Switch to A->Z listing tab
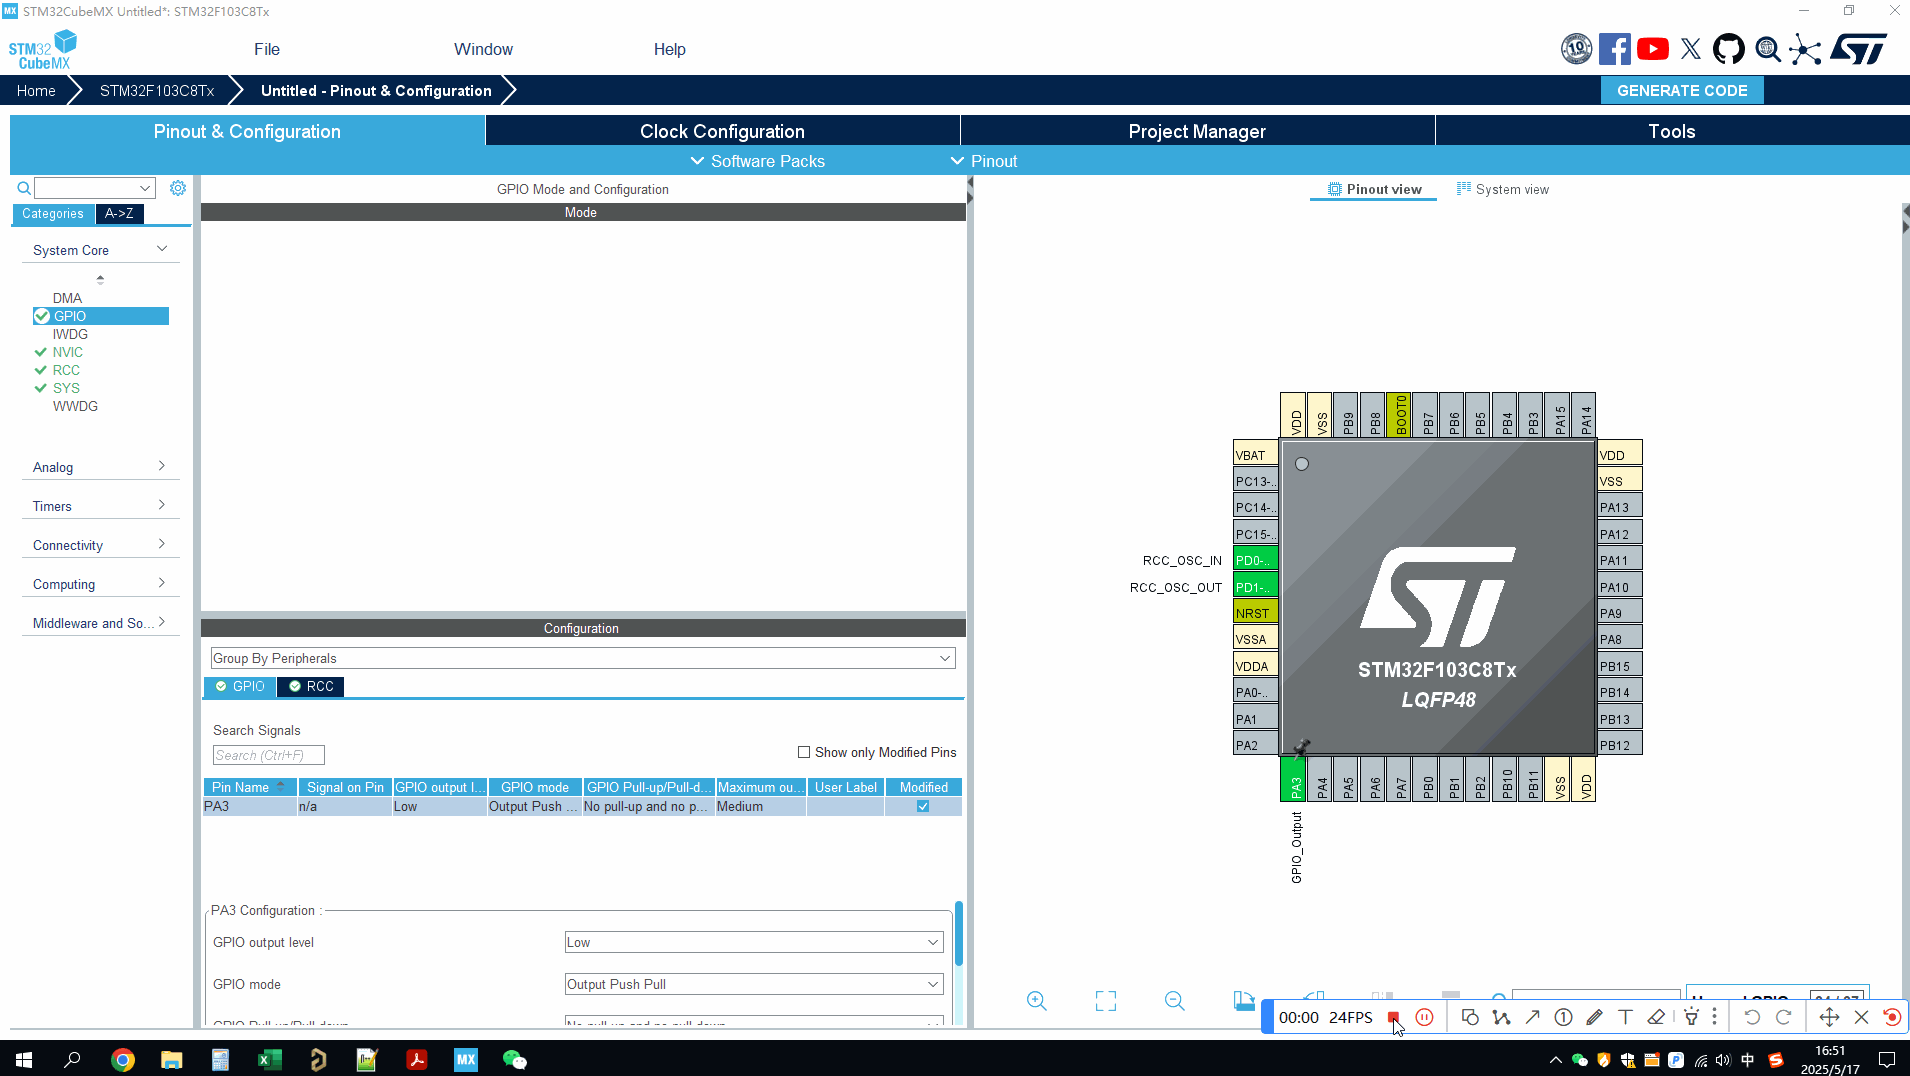The height and width of the screenshot is (1076, 1910). coord(120,213)
